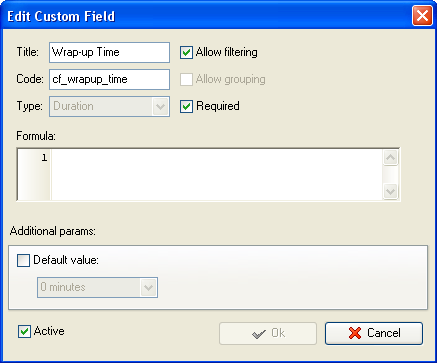Click the Formula scroll down arrow
437x363 pixels.
390,192
